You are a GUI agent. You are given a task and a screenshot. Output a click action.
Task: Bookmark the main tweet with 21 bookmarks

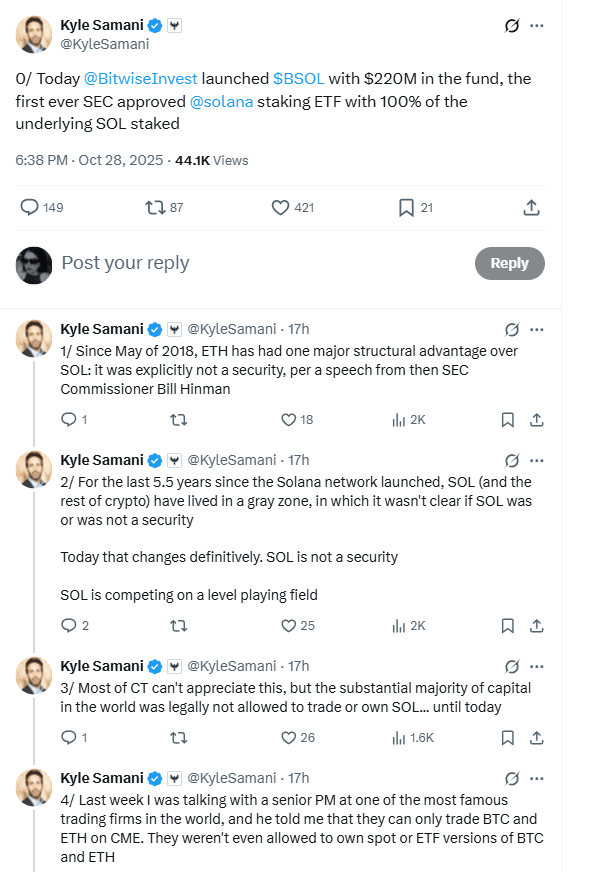click(405, 208)
